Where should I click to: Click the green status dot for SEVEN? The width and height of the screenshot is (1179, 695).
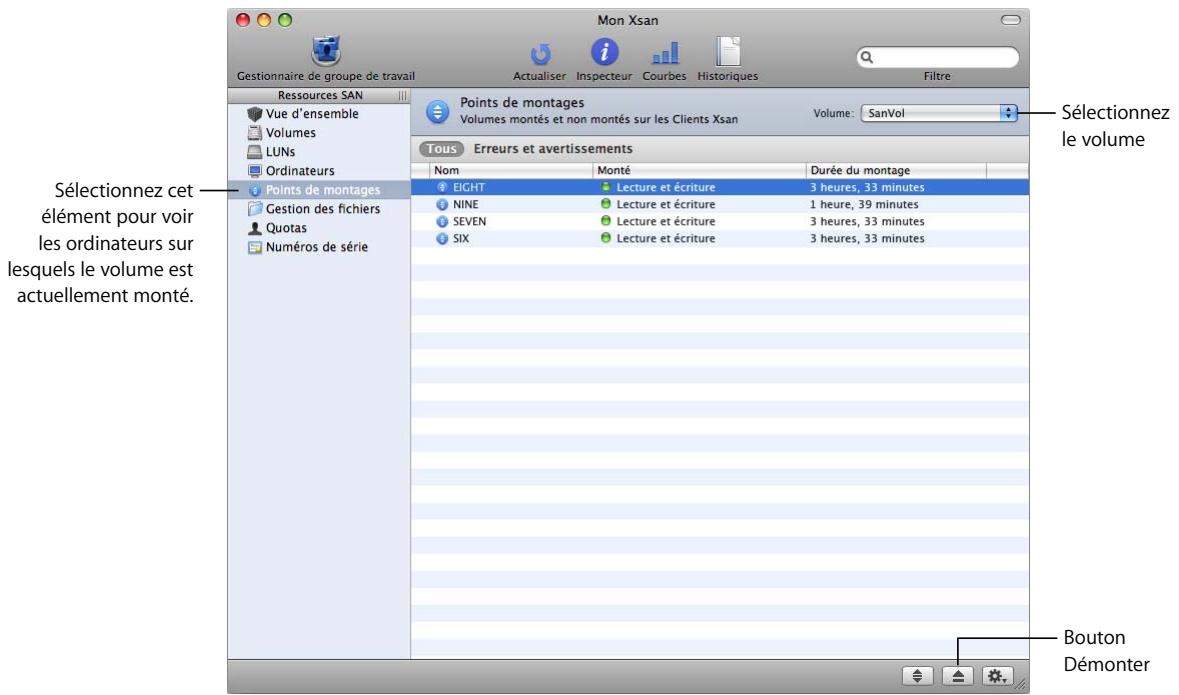coord(605,221)
